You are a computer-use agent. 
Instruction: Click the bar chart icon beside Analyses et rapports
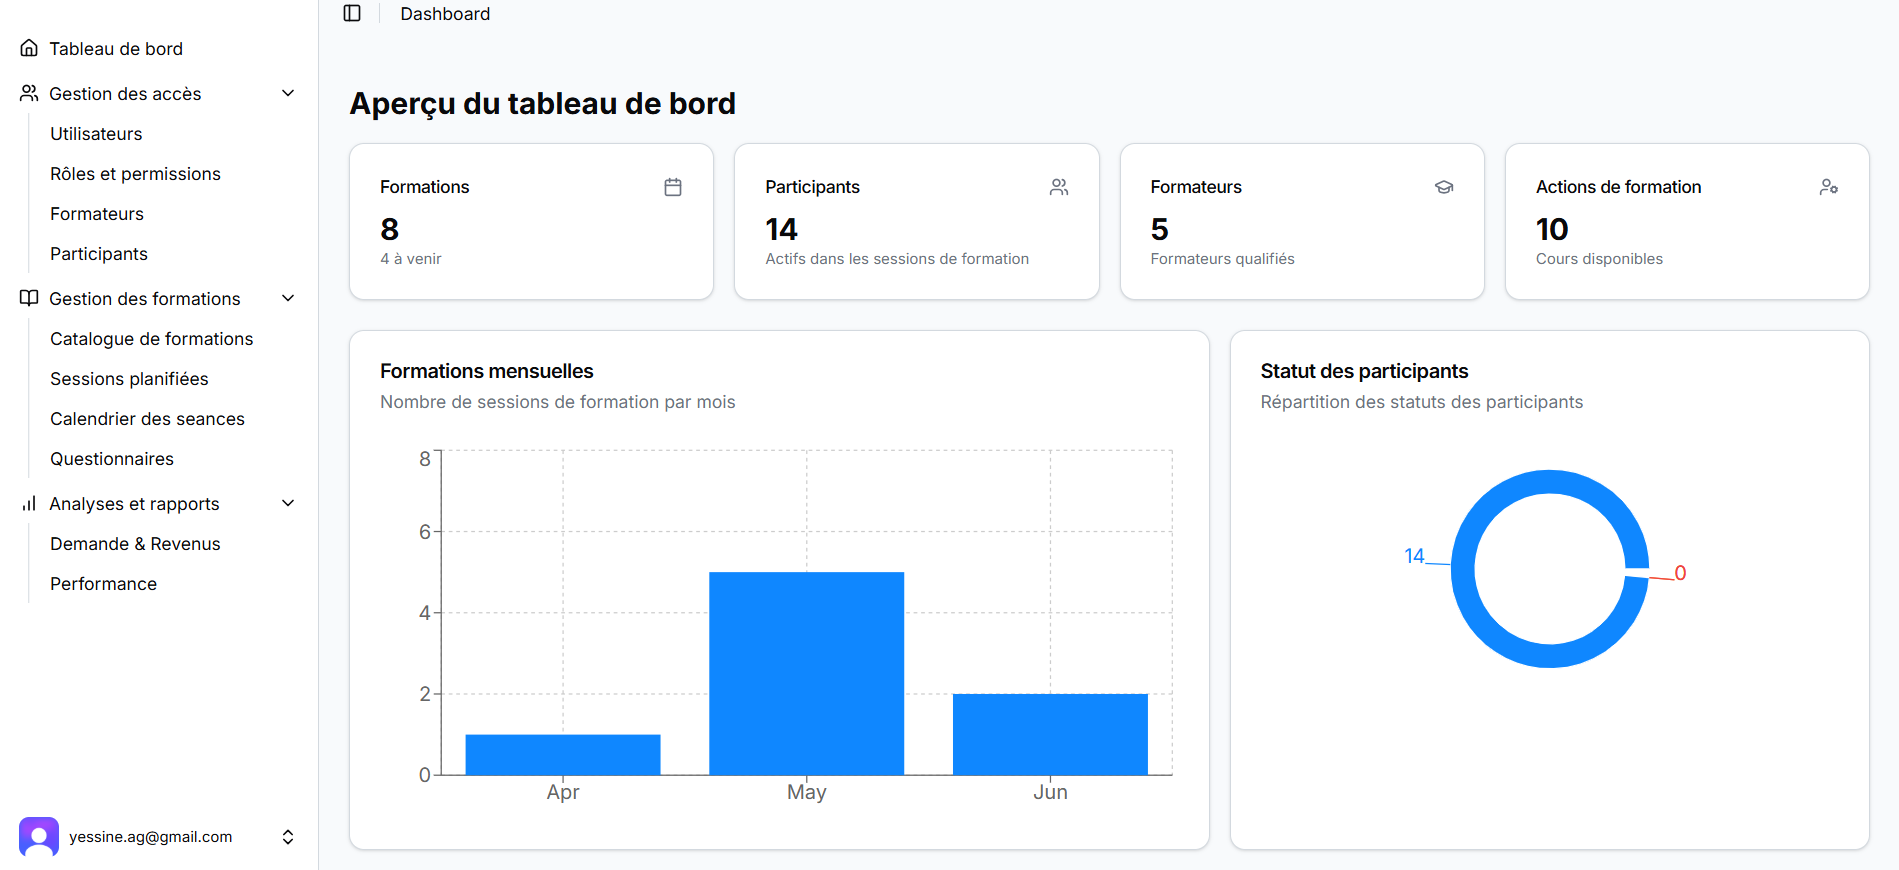click(29, 503)
